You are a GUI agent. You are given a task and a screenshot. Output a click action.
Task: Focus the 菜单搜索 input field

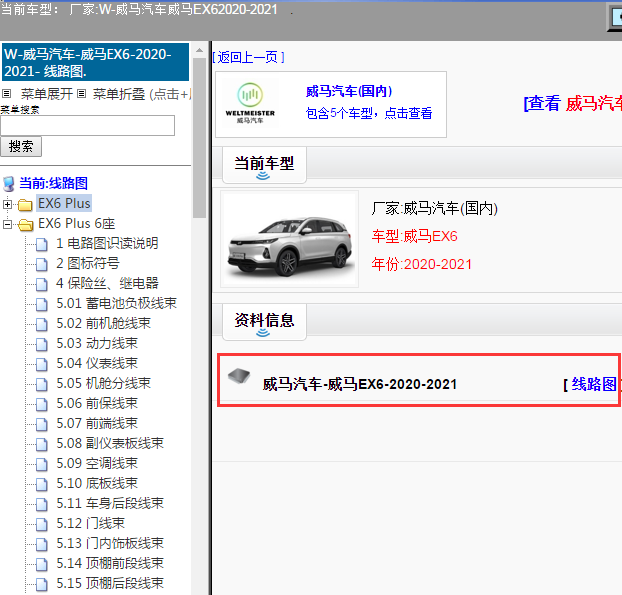click(87, 125)
